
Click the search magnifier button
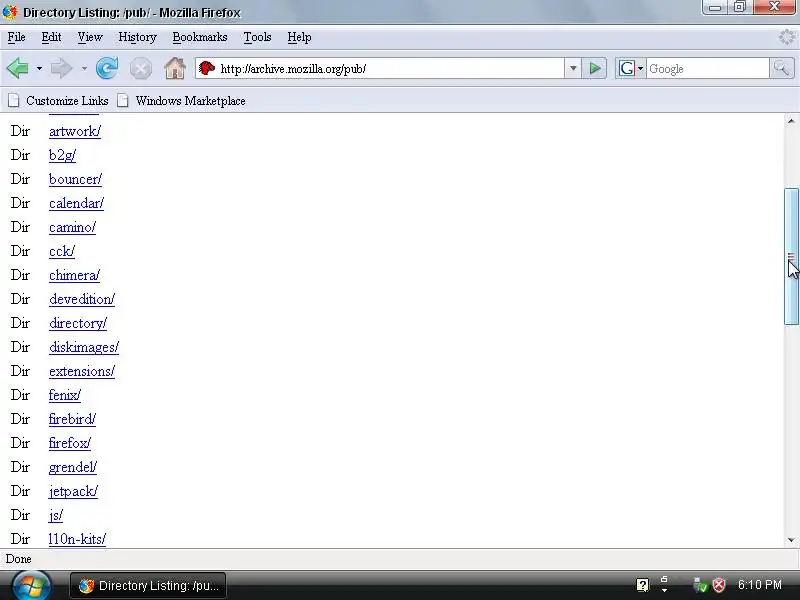(782, 68)
